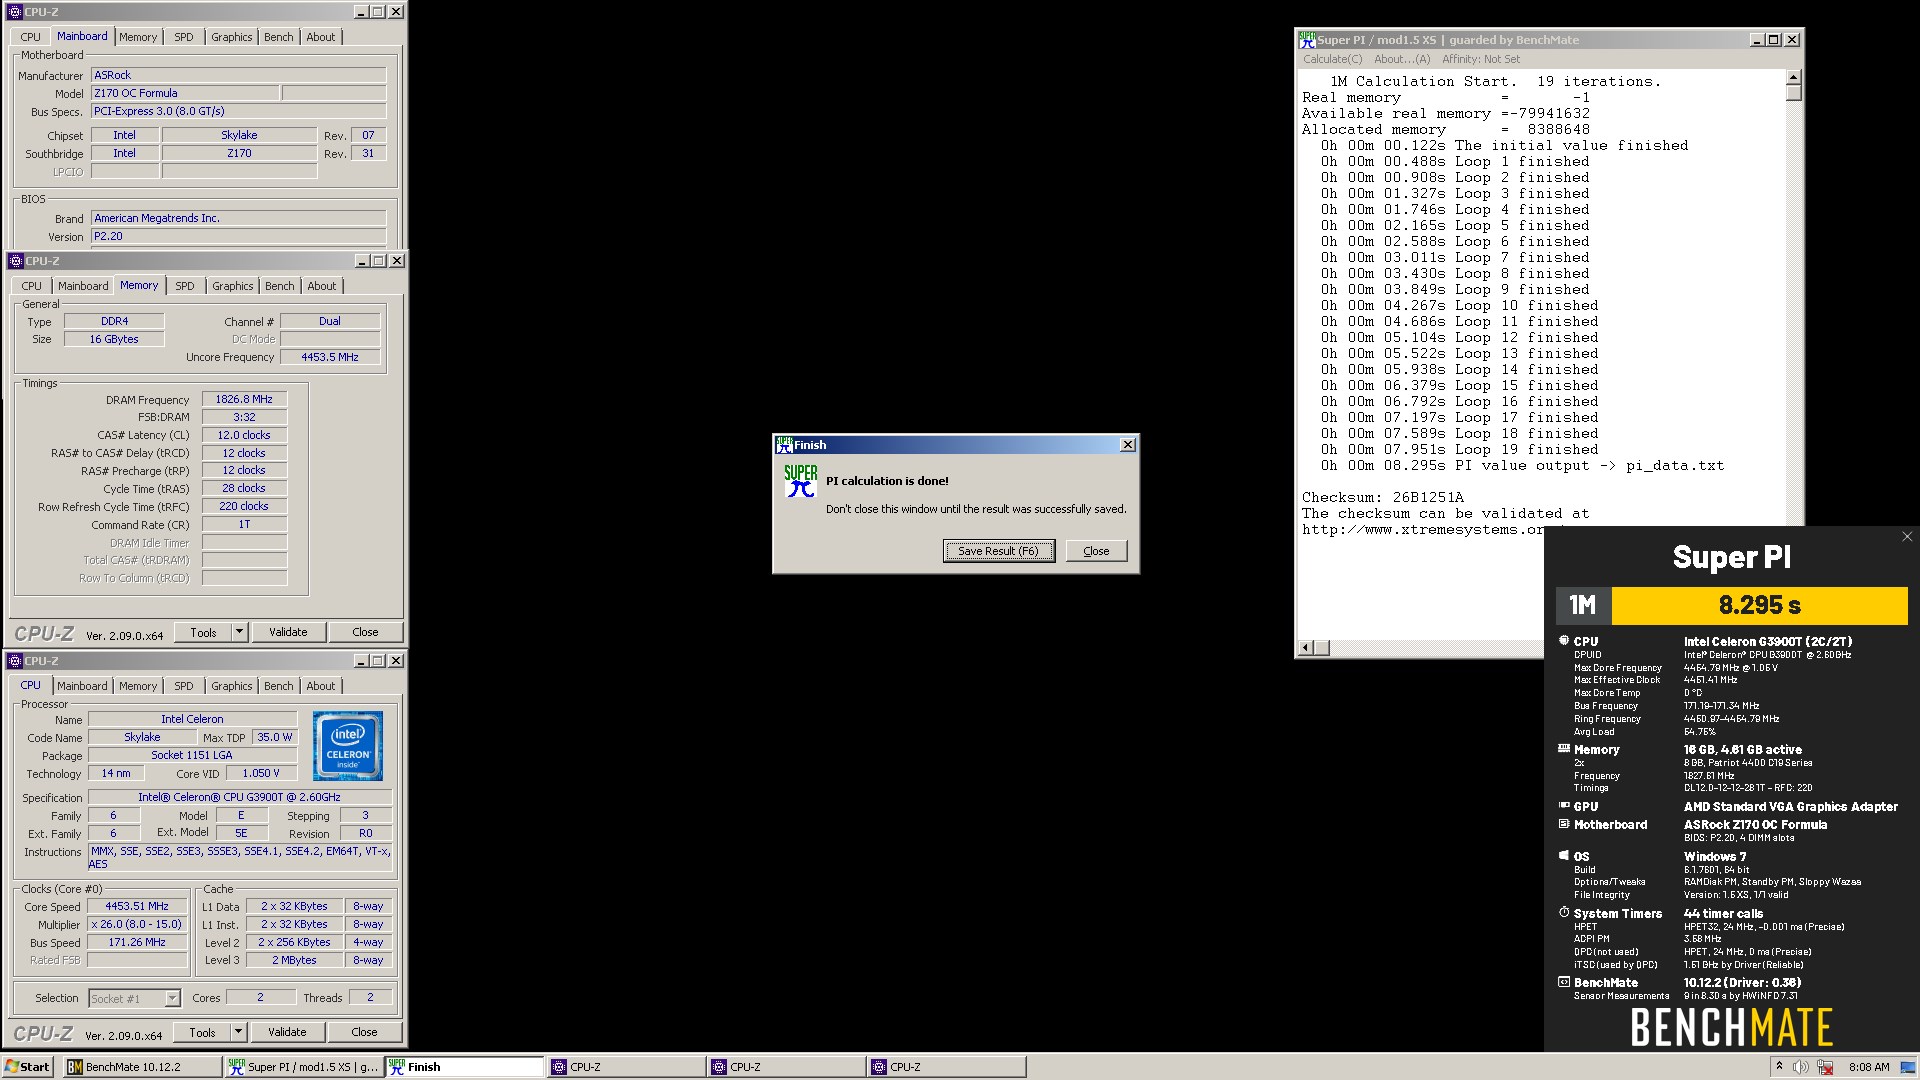Click Finish taskbar button
The height and width of the screenshot is (1080, 1920).
click(465, 1067)
